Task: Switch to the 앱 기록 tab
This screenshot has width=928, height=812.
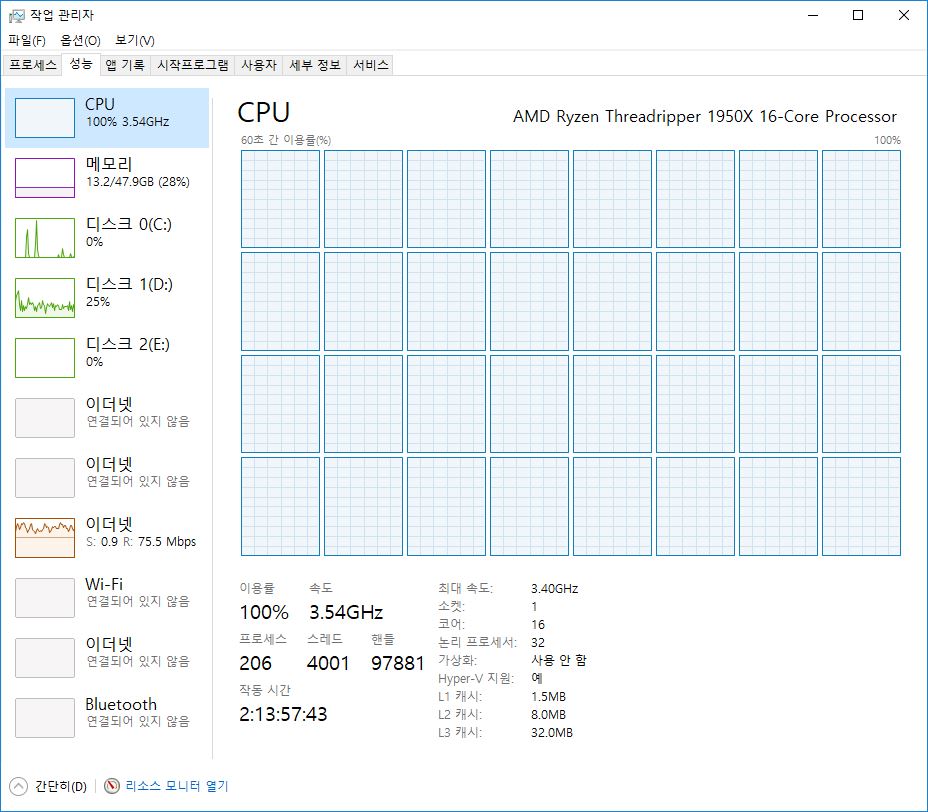Action: point(125,65)
